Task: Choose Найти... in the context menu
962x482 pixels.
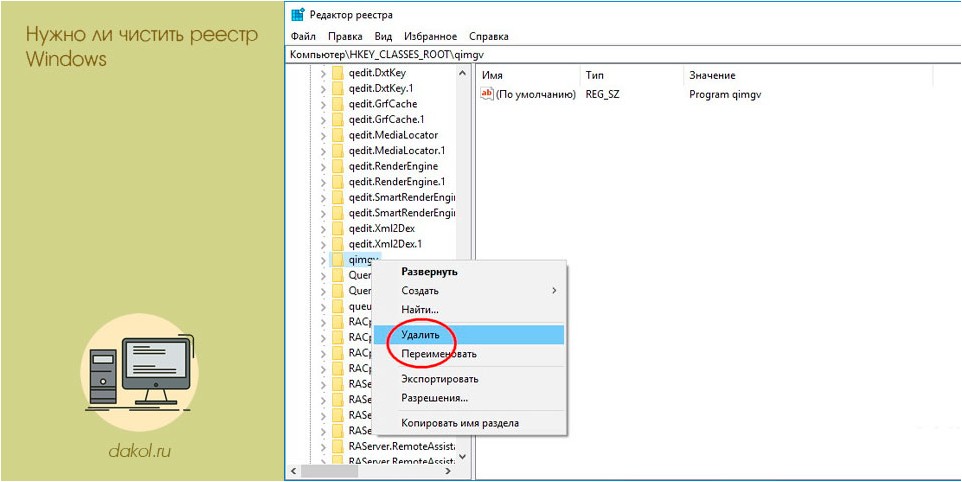Action: pos(469,309)
